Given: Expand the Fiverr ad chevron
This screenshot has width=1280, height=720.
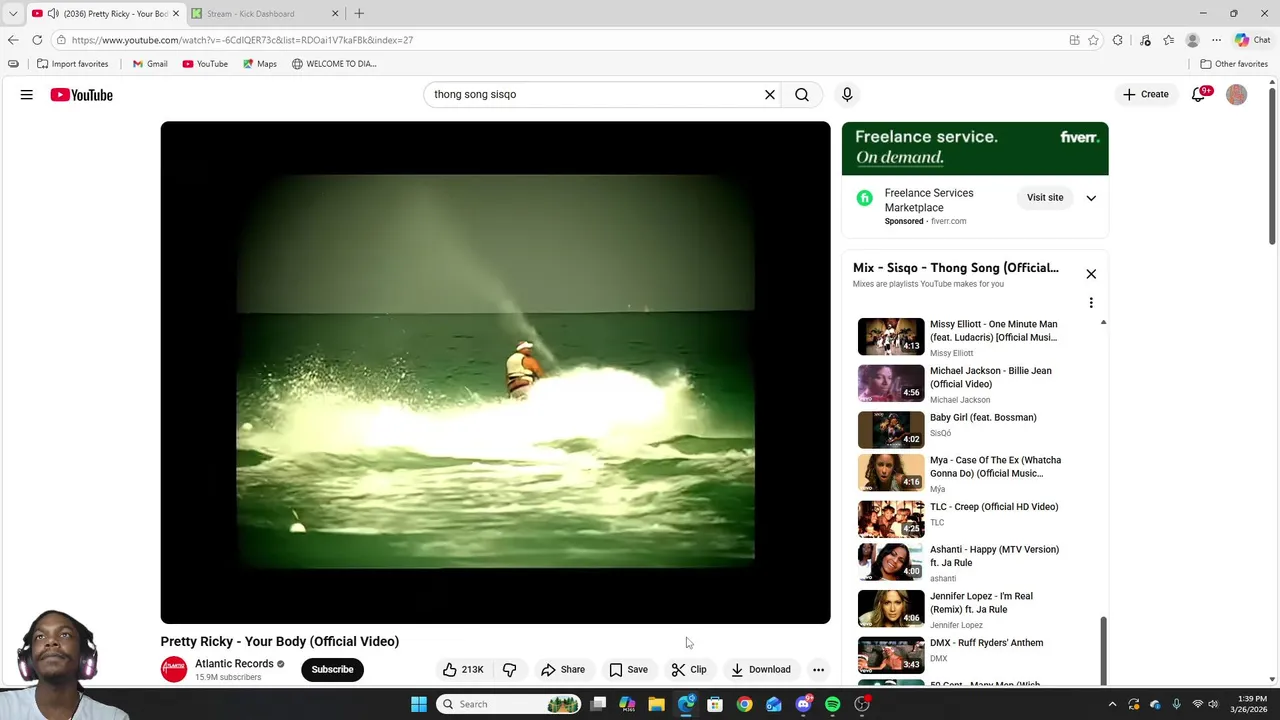Looking at the screenshot, I should tap(1091, 198).
